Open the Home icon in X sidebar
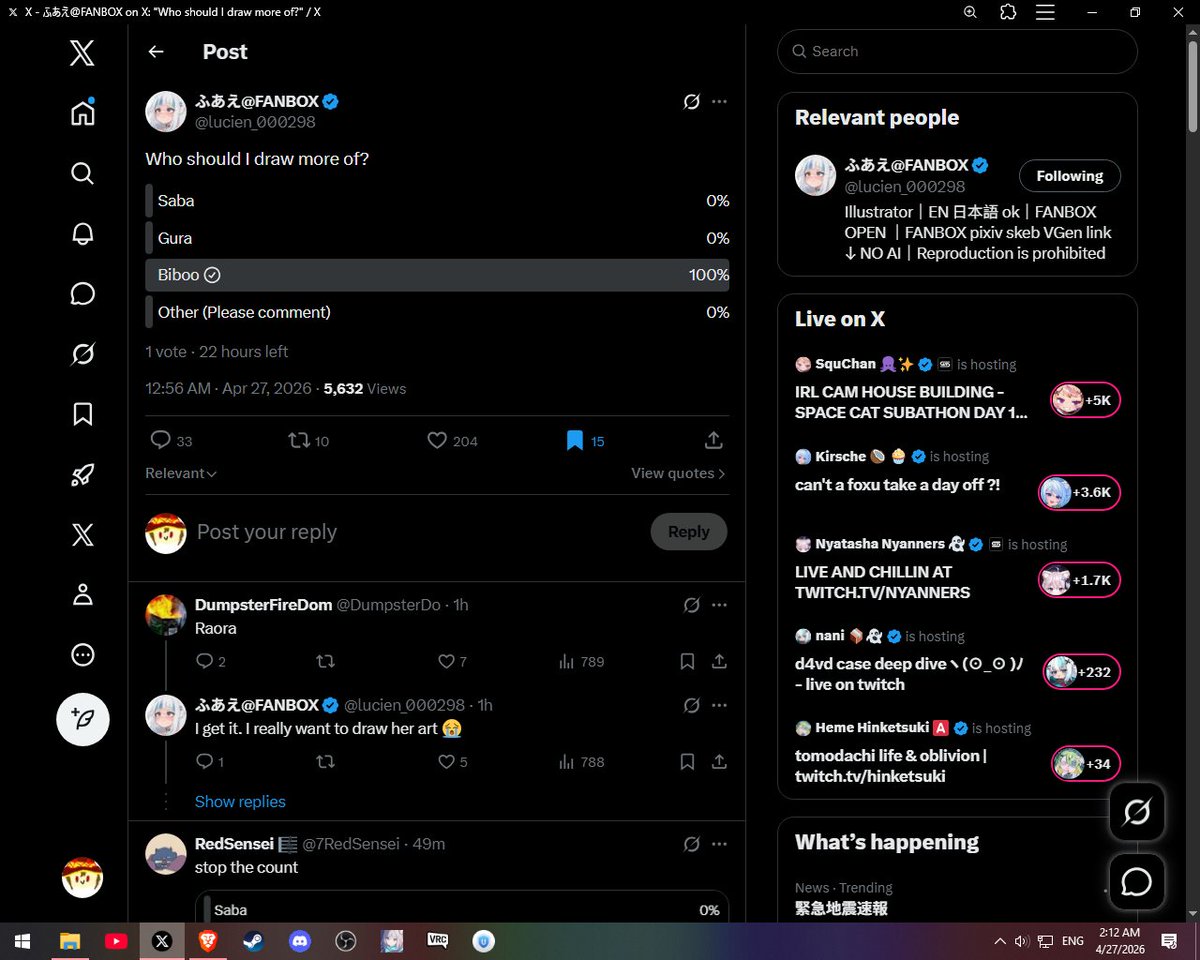 point(82,113)
